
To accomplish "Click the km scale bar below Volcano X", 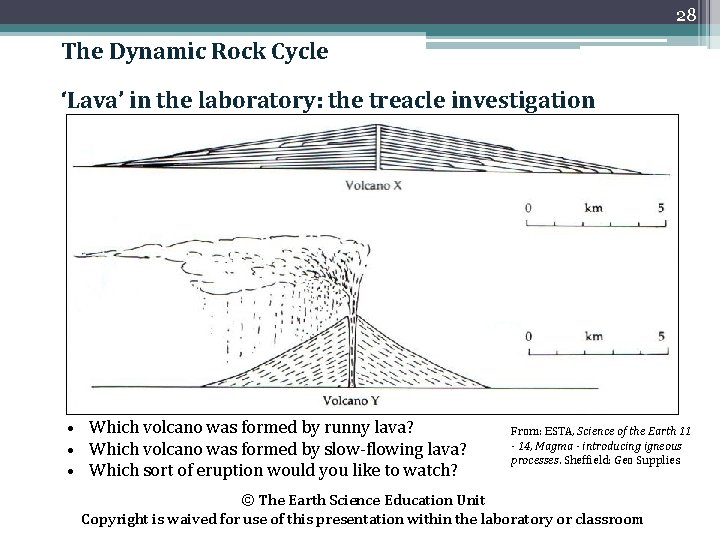I will pyautogui.click(x=596, y=215).
